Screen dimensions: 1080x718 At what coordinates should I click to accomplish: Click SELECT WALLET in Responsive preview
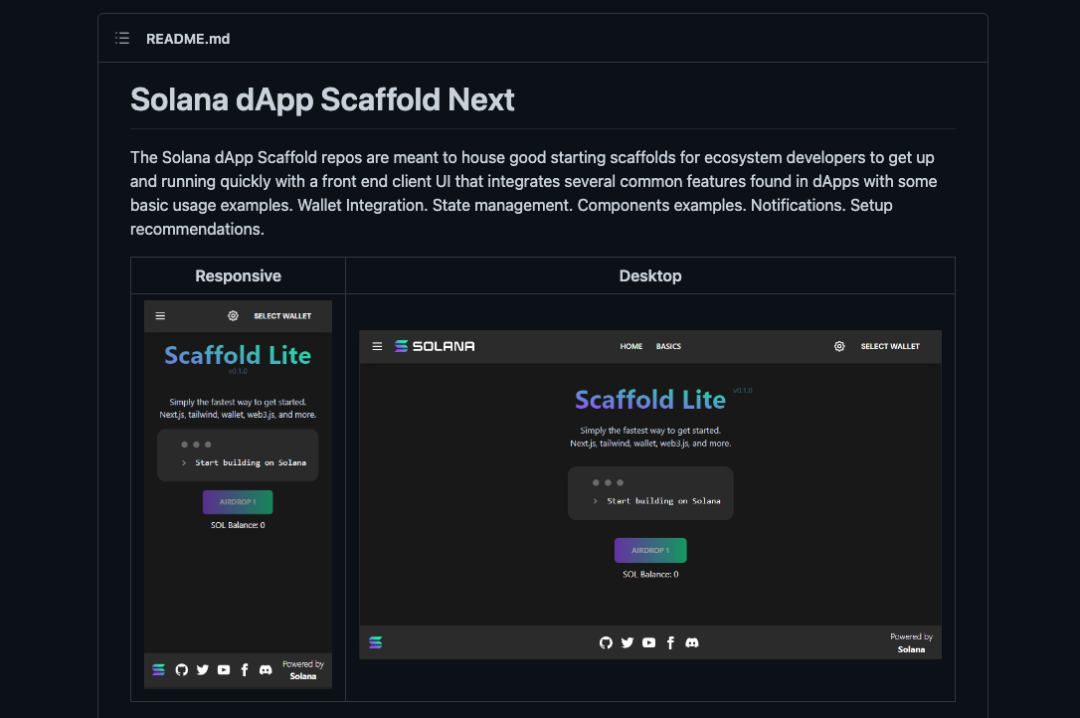click(x=282, y=316)
